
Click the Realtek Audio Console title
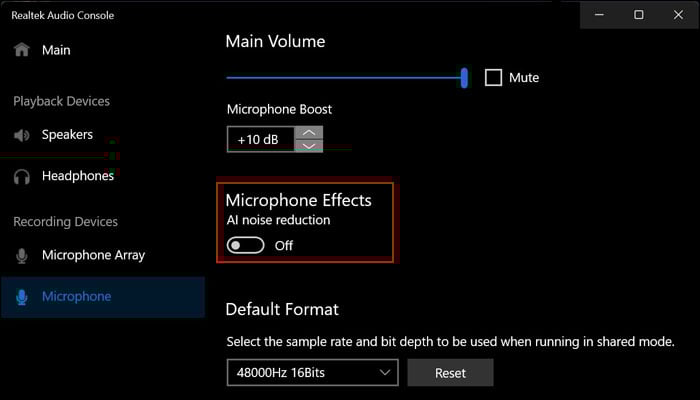[x=62, y=15]
